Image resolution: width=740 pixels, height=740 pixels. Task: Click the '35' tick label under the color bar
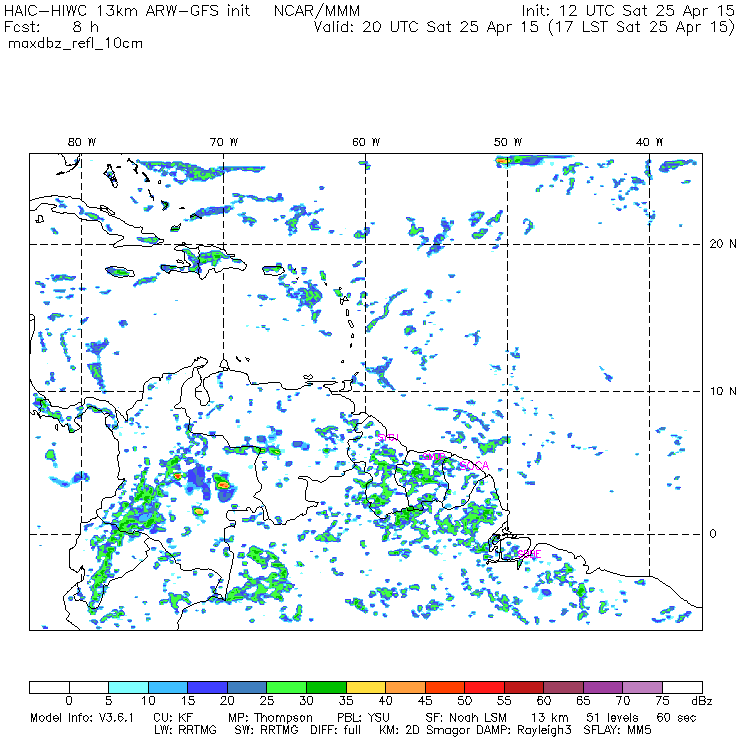(346, 701)
